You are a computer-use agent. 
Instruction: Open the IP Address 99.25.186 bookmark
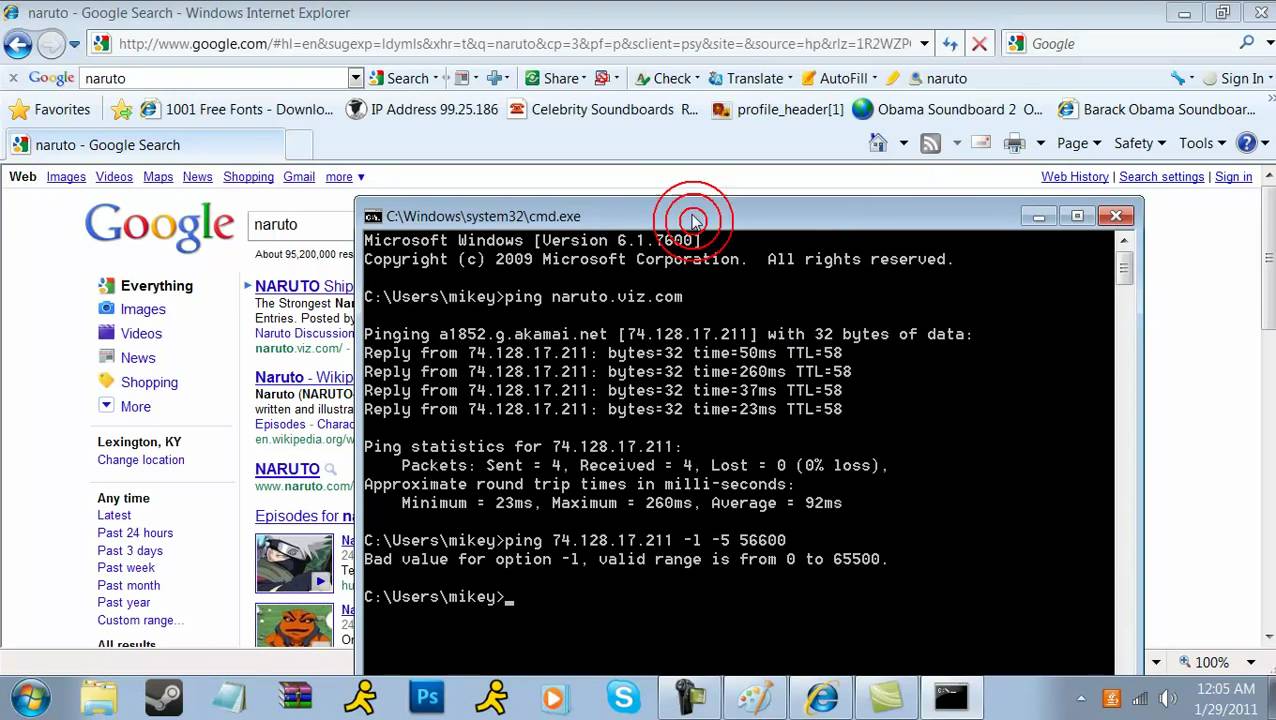click(422, 109)
